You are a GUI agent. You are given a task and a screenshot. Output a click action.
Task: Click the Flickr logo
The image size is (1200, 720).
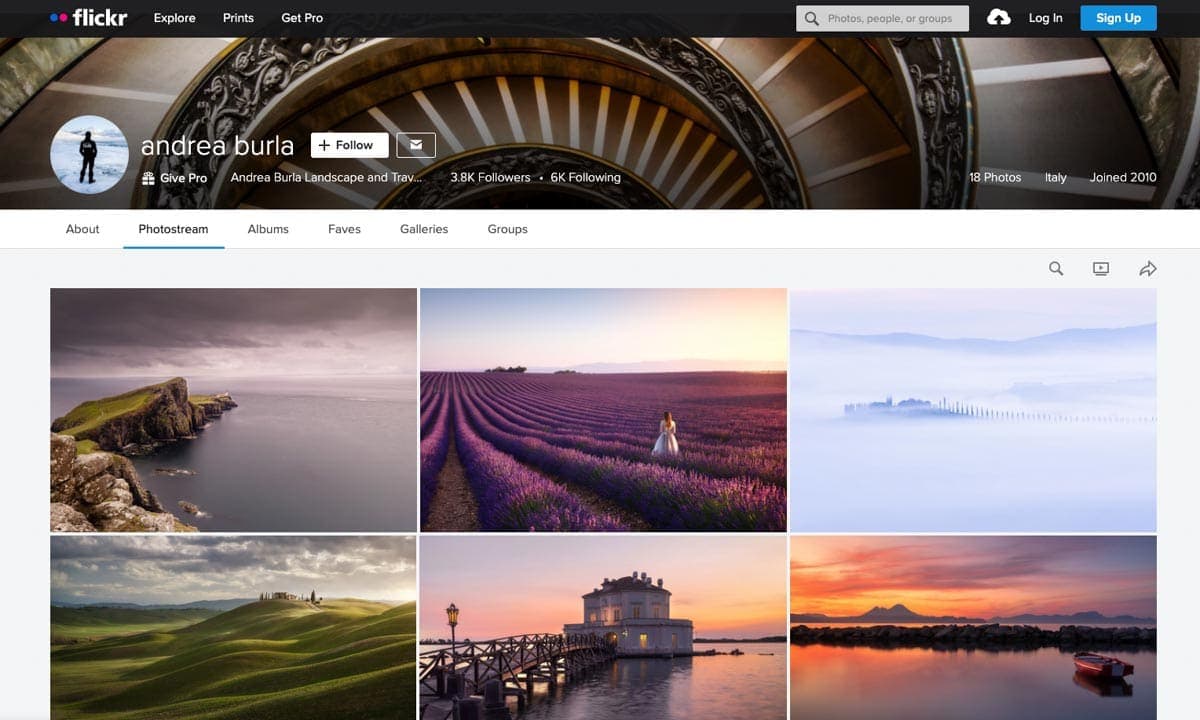pos(88,18)
